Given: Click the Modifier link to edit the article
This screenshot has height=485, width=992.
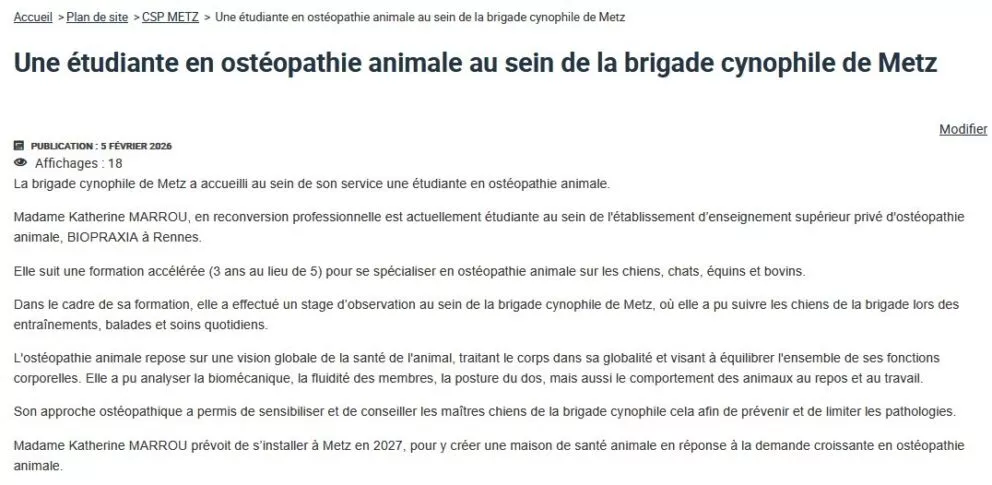Looking at the screenshot, I should [963, 129].
